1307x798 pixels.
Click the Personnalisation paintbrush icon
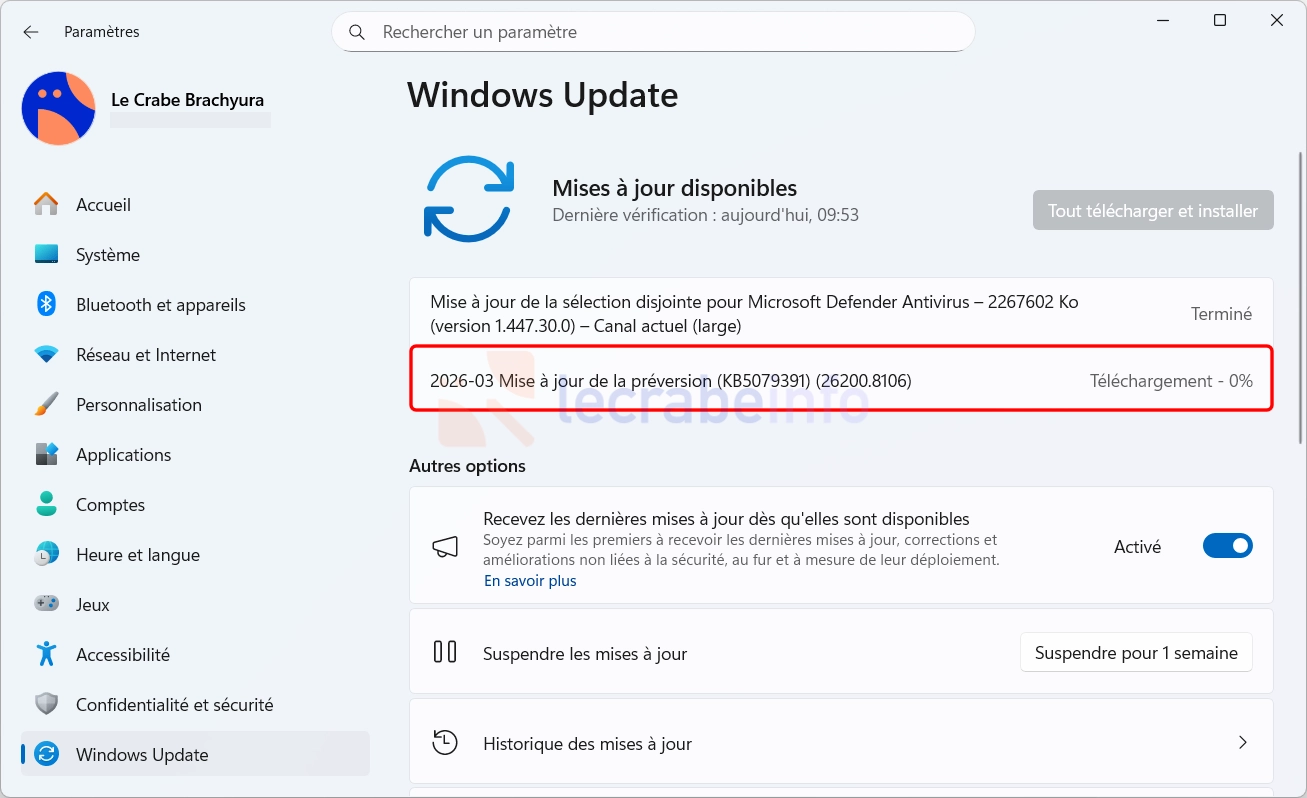pyautogui.click(x=46, y=404)
